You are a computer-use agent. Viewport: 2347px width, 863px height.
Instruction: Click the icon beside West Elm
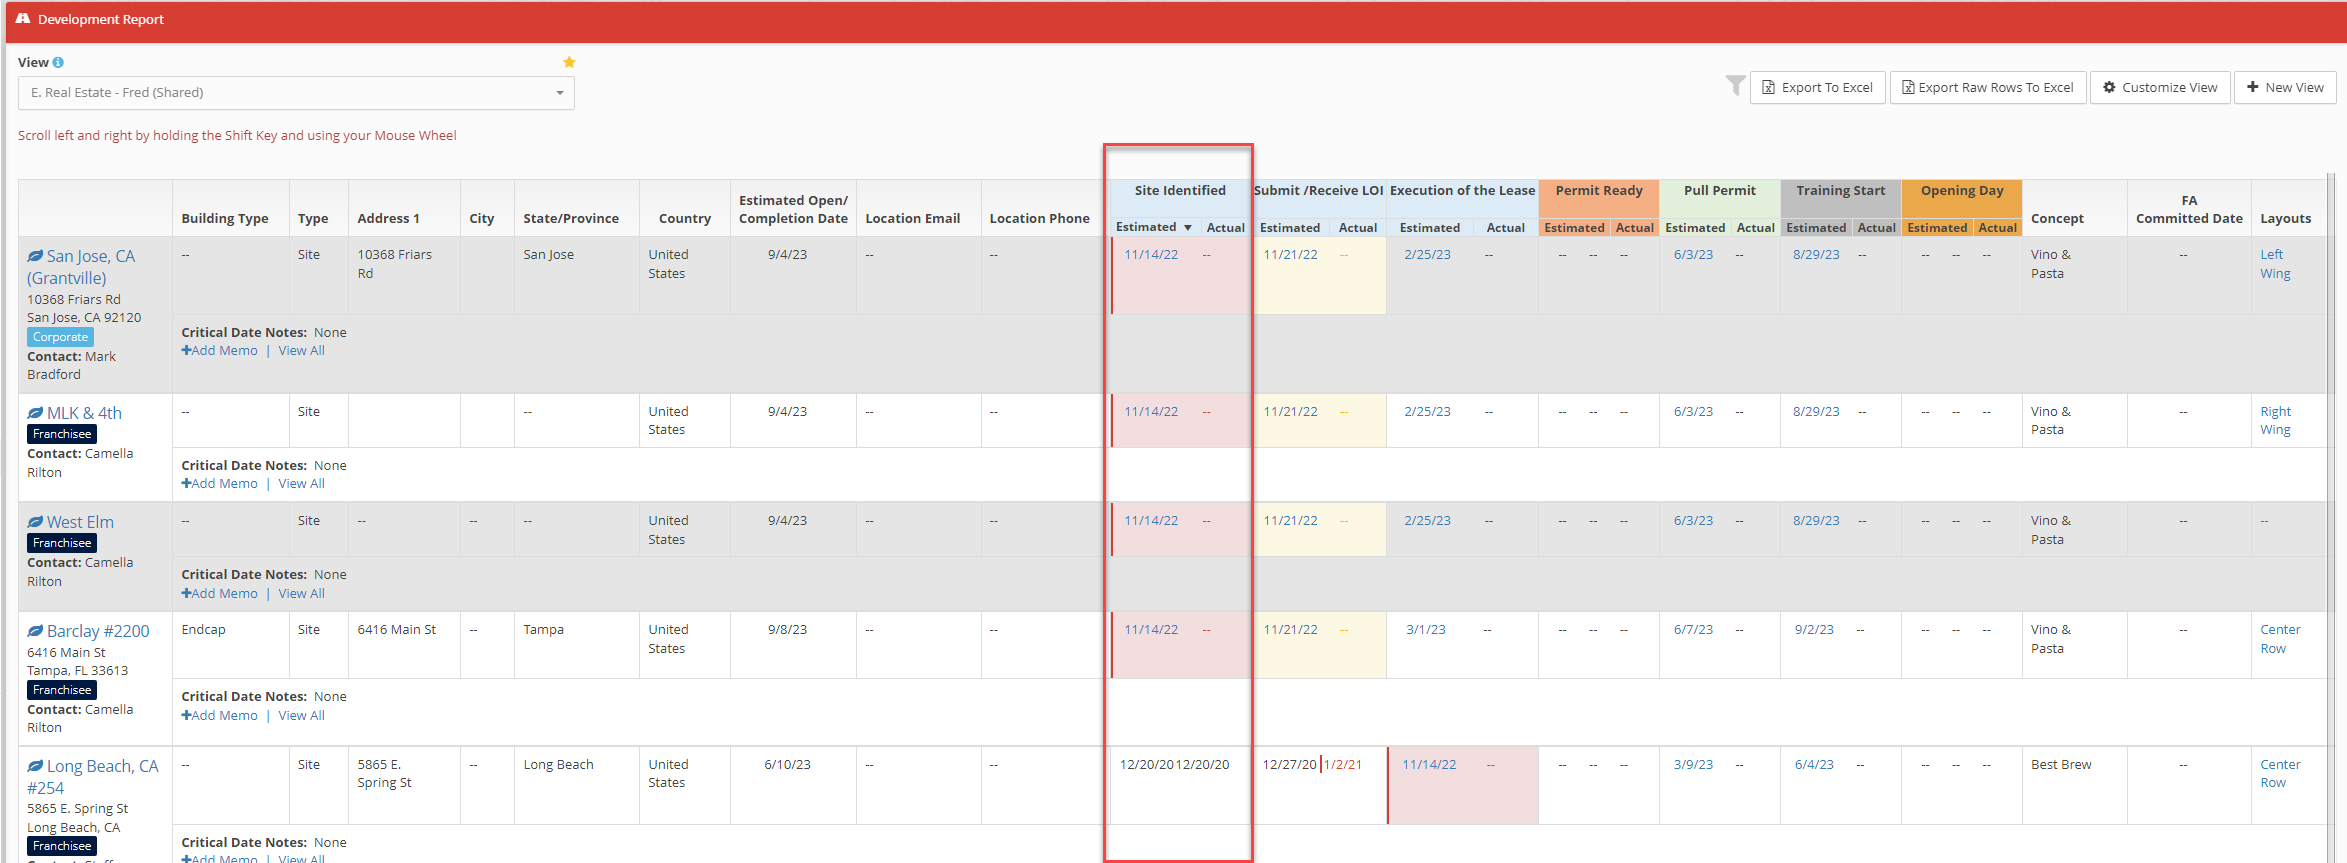pyautogui.click(x=35, y=523)
